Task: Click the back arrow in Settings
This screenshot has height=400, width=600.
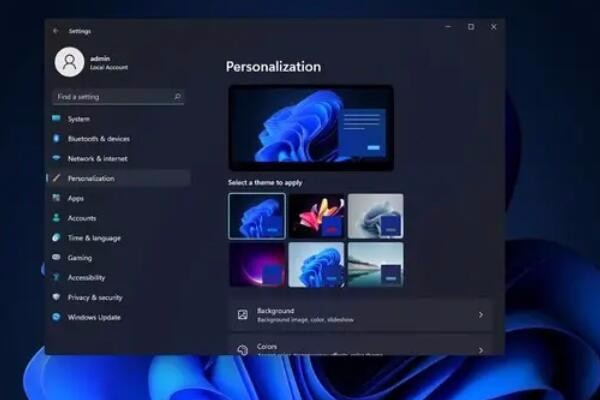Action: 56,31
